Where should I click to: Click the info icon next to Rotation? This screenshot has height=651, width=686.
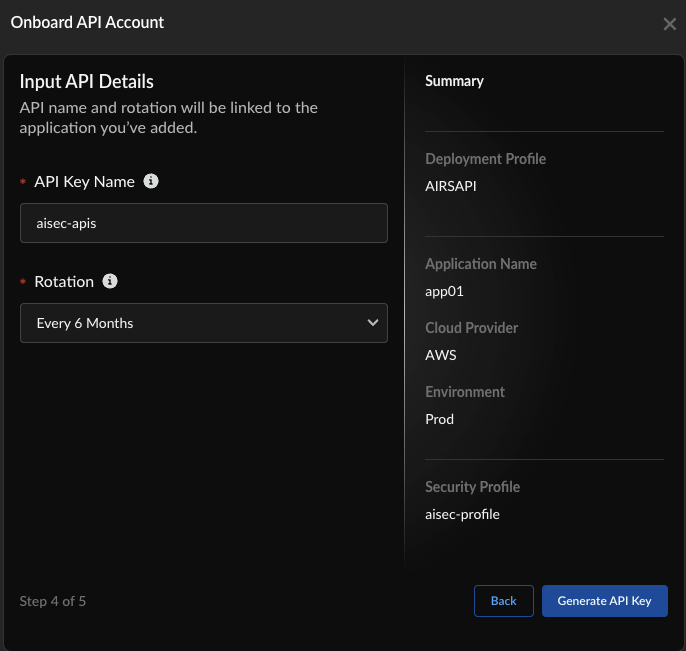[110, 281]
